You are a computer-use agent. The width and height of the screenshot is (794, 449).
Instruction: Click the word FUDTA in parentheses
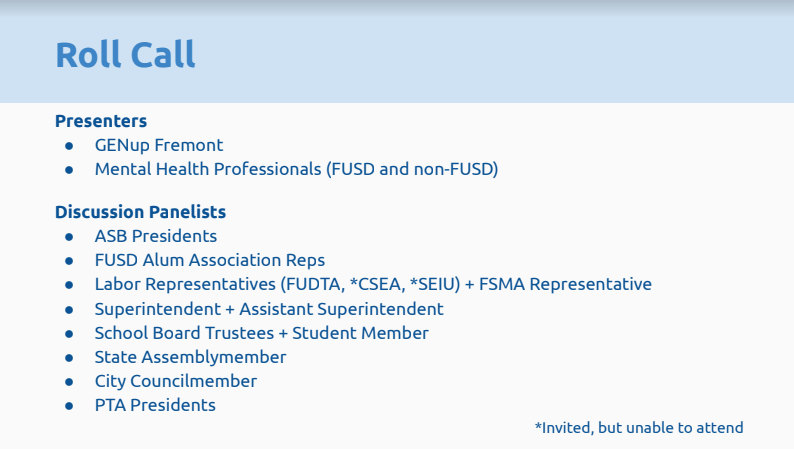315,284
